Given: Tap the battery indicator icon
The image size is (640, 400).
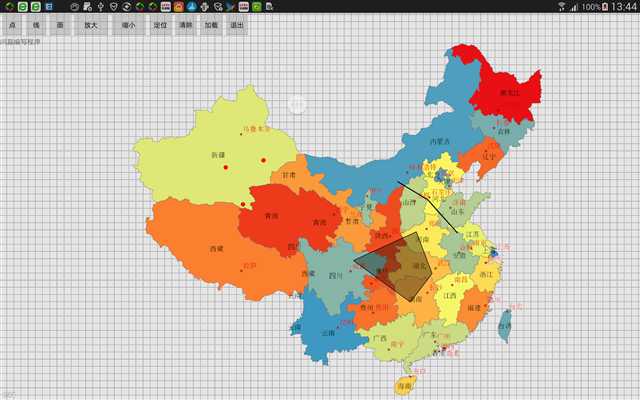Looking at the screenshot, I should click(x=605, y=7).
